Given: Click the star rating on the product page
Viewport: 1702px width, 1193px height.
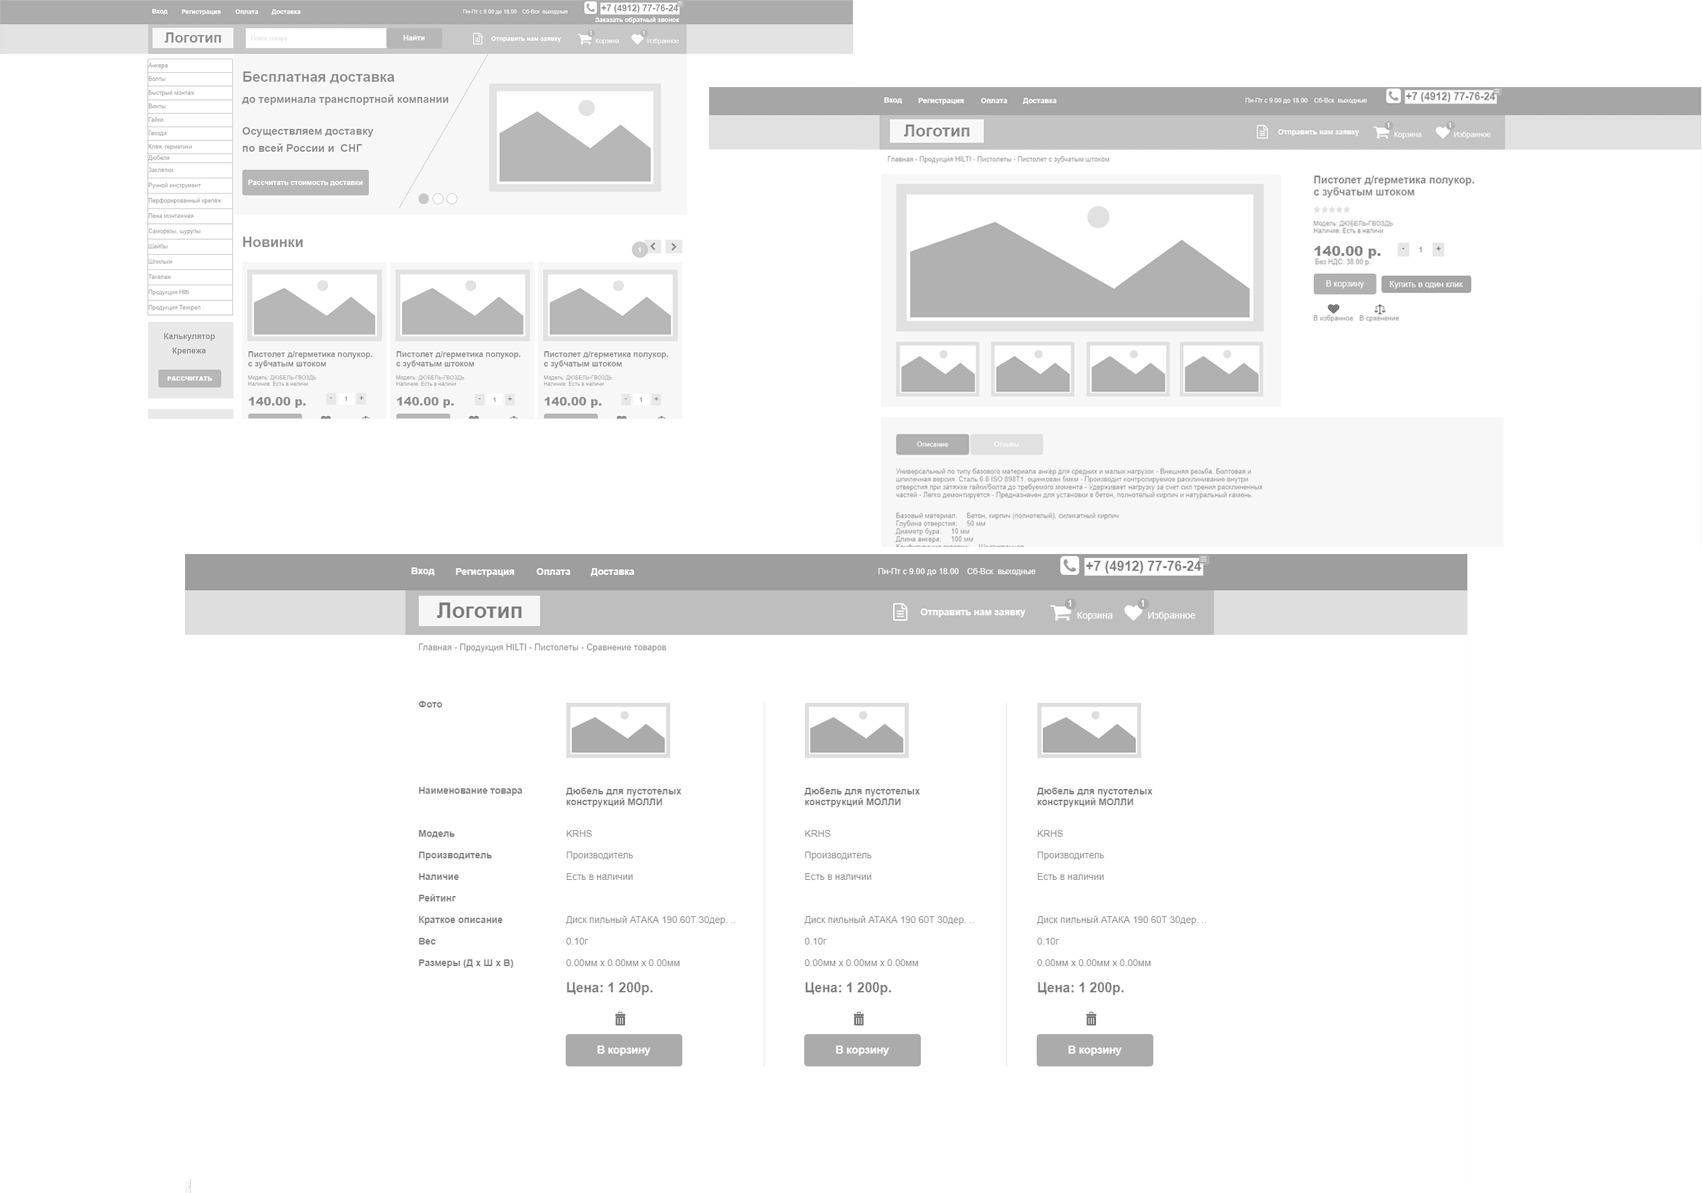Looking at the screenshot, I should pos(1331,210).
